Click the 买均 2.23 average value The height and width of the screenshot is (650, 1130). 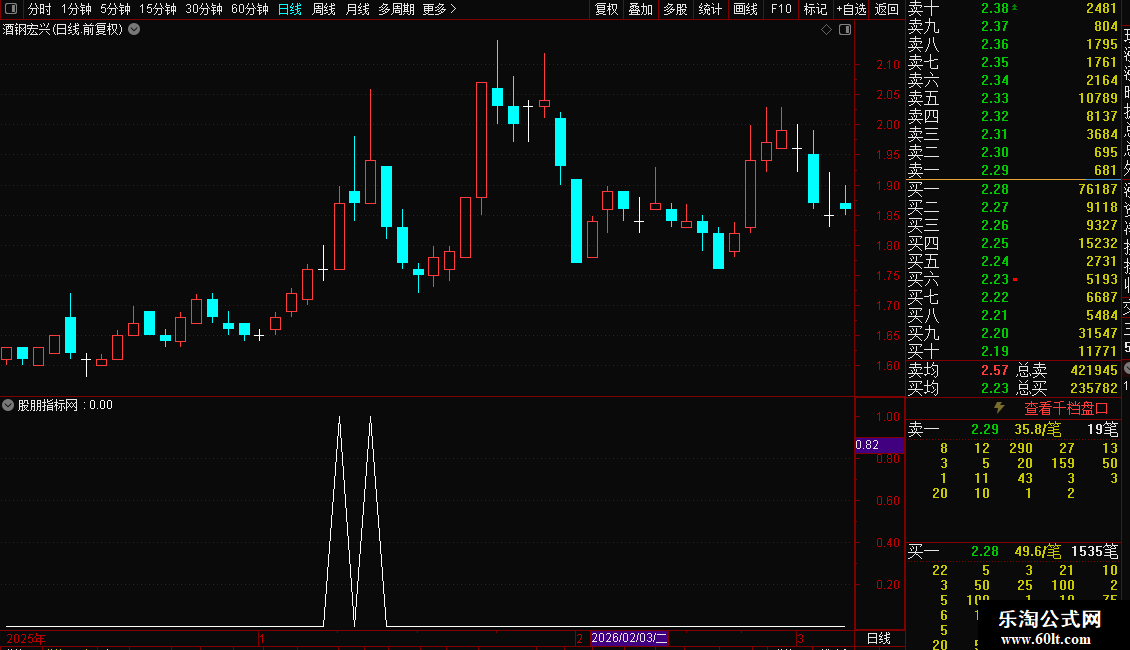click(995, 388)
